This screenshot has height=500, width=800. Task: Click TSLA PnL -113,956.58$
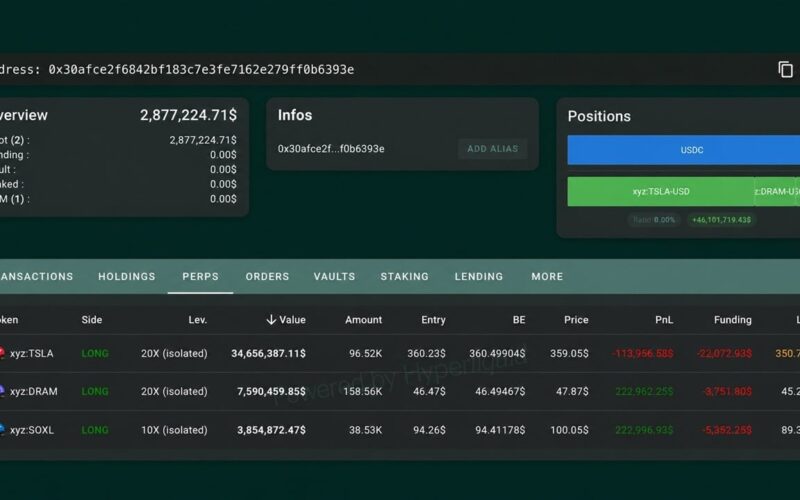click(643, 354)
